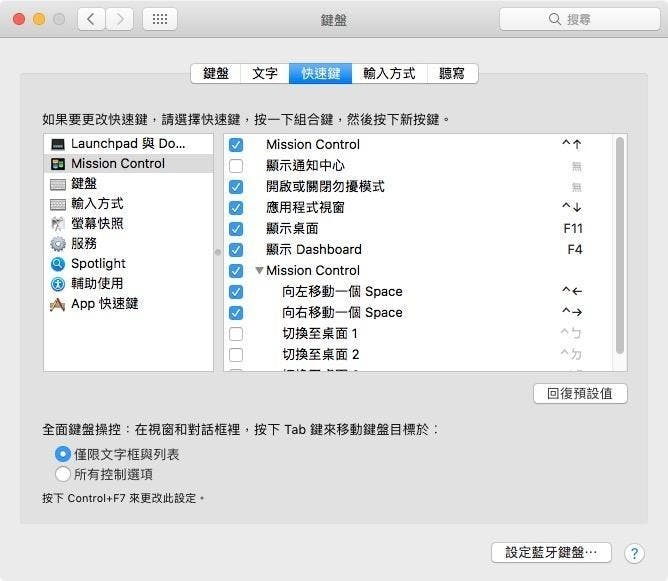Click the 回復預設值 button
The height and width of the screenshot is (581, 668).
580,394
